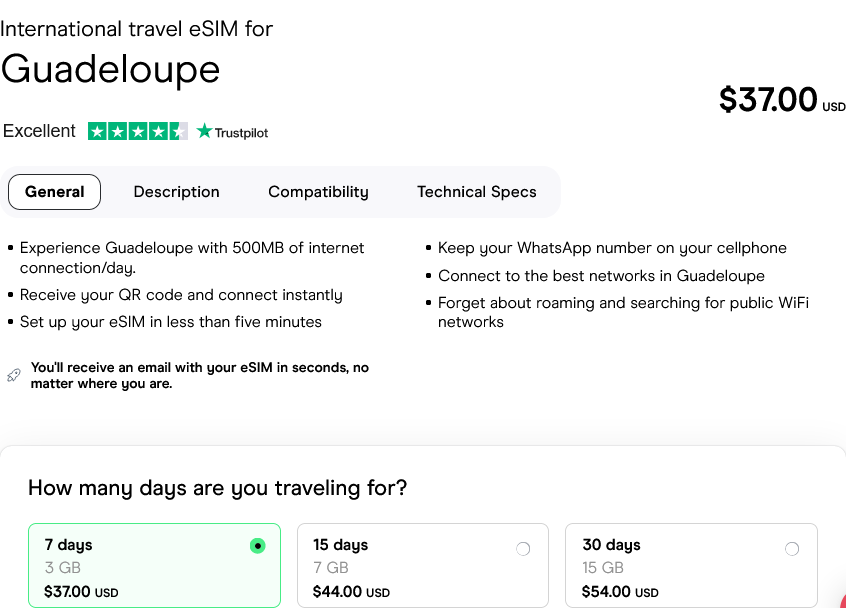Show the Technical Specs tab
Screen dimensions: 846x608
[476, 192]
